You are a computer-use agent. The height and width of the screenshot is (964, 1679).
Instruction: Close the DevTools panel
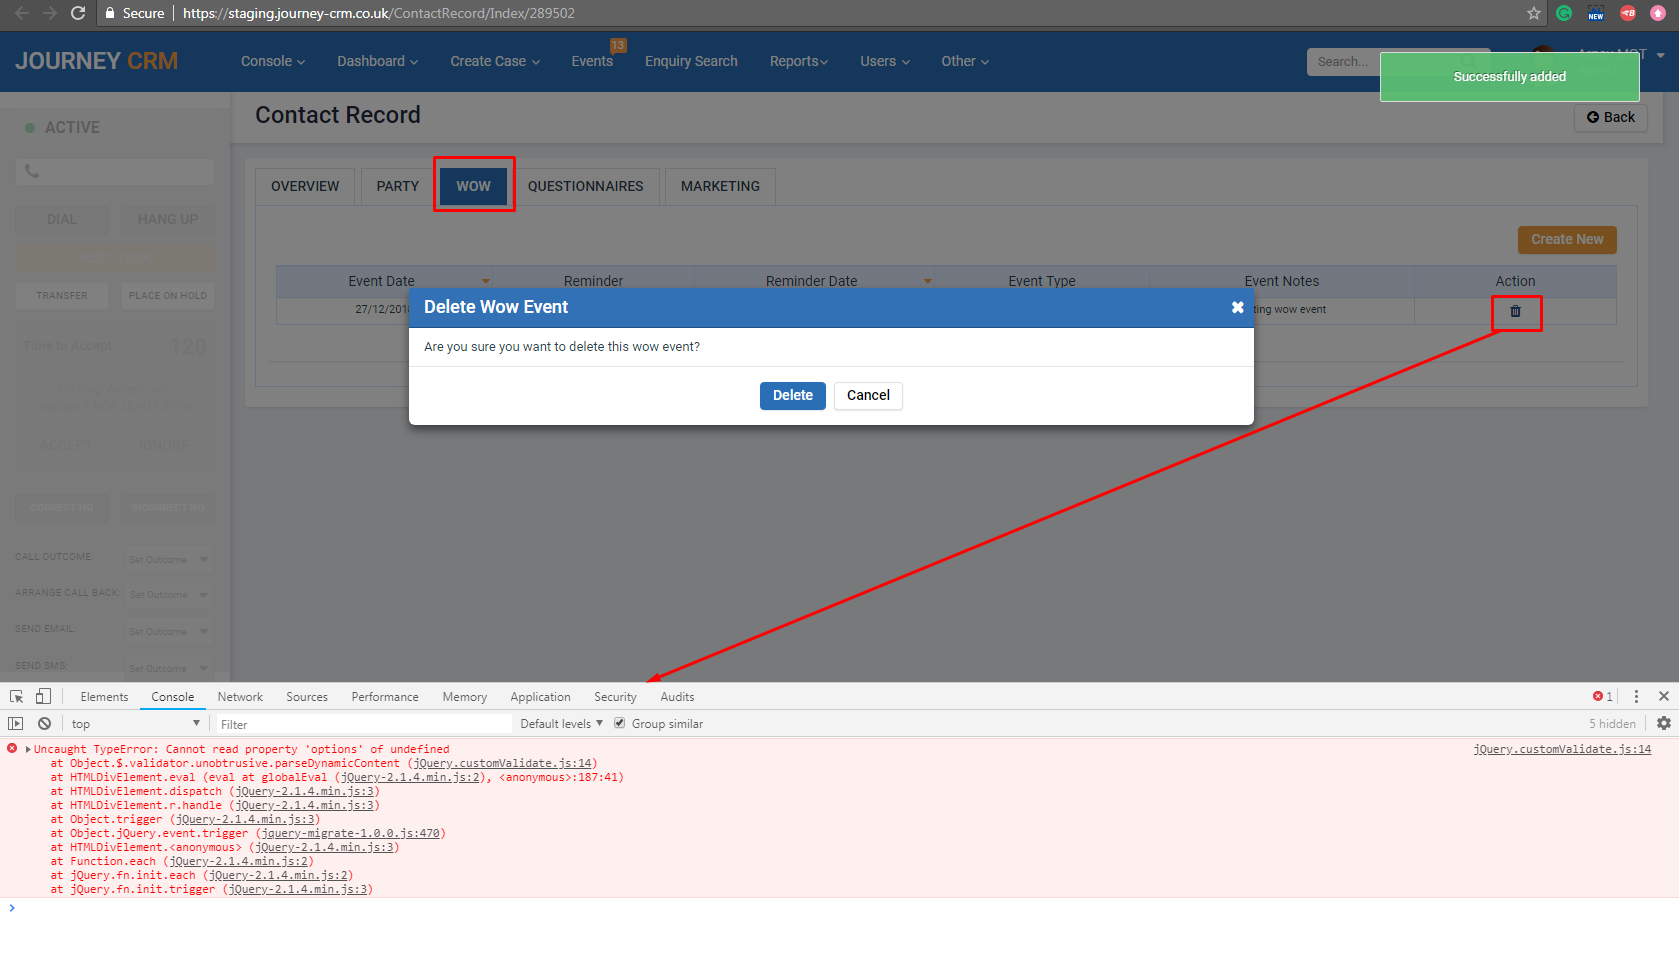1664,696
